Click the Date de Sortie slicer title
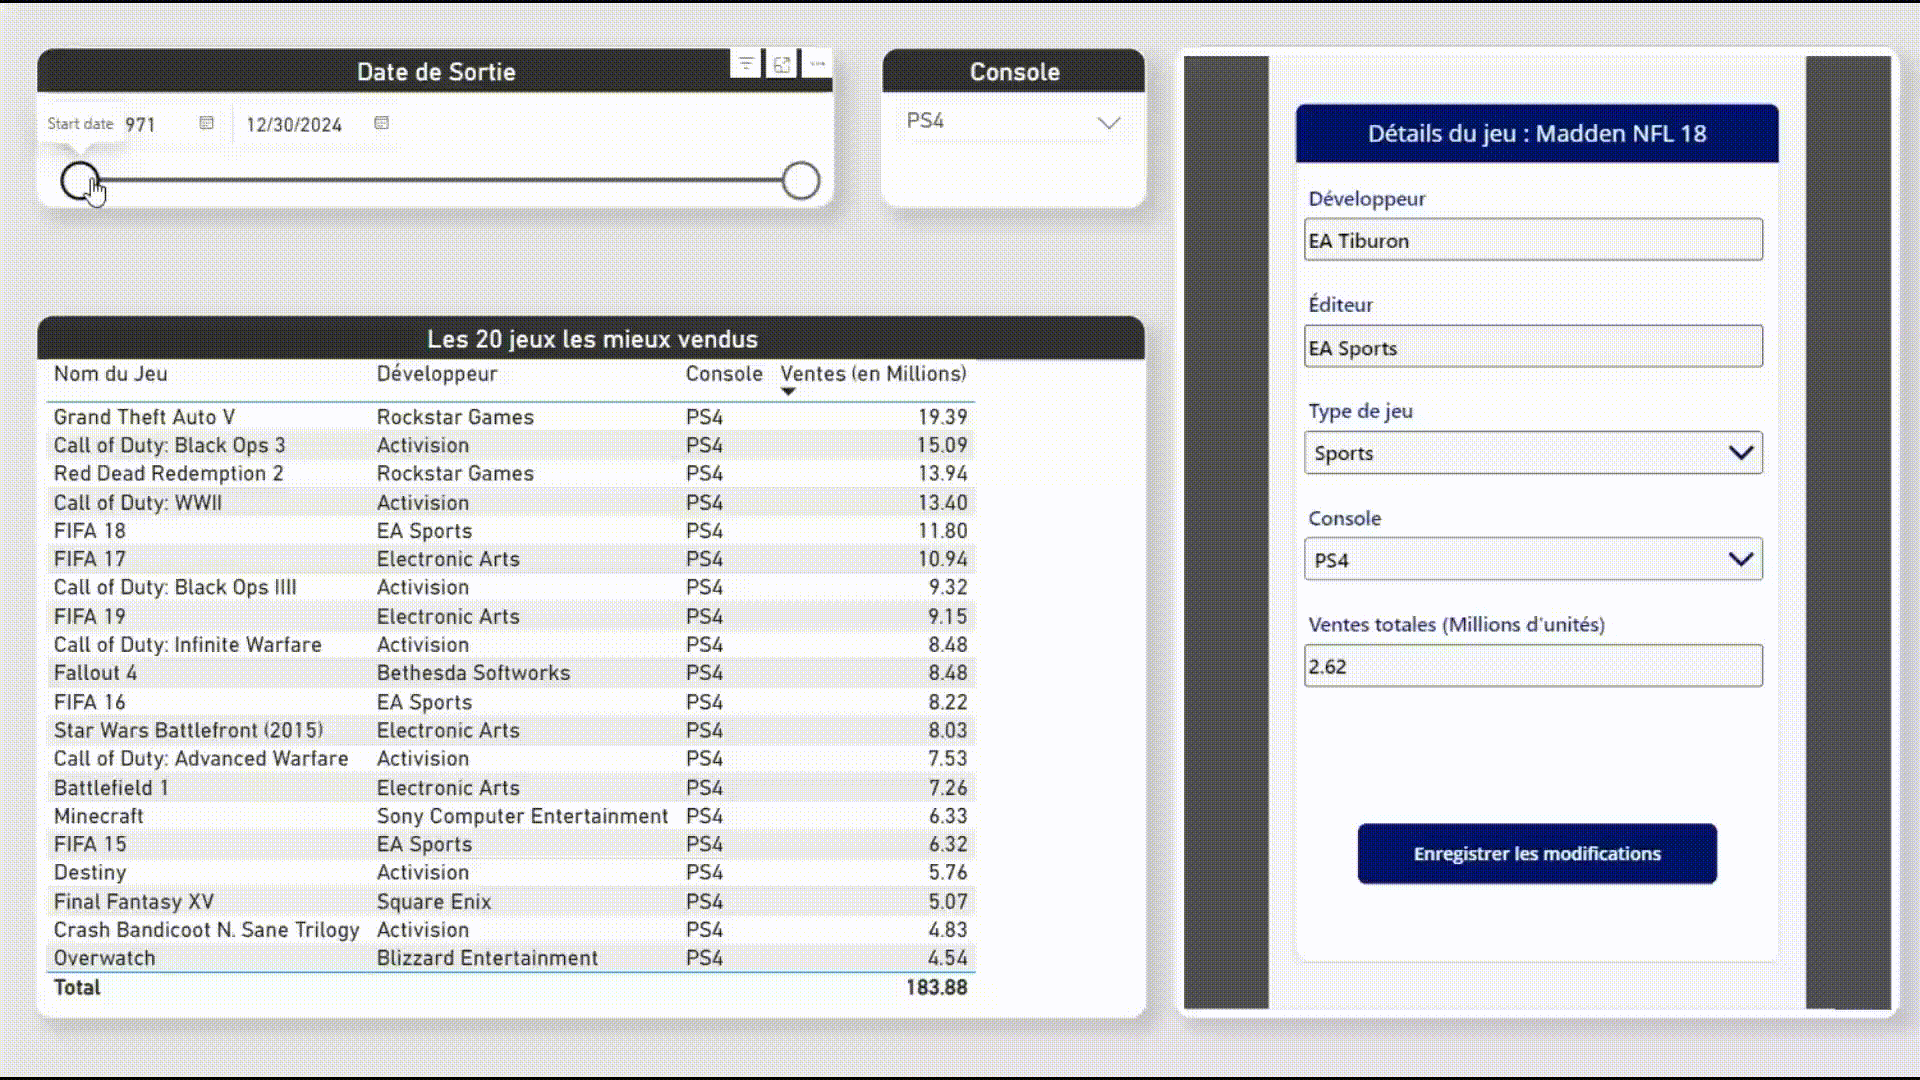Viewport: 1920px width, 1080px height. [436, 72]
